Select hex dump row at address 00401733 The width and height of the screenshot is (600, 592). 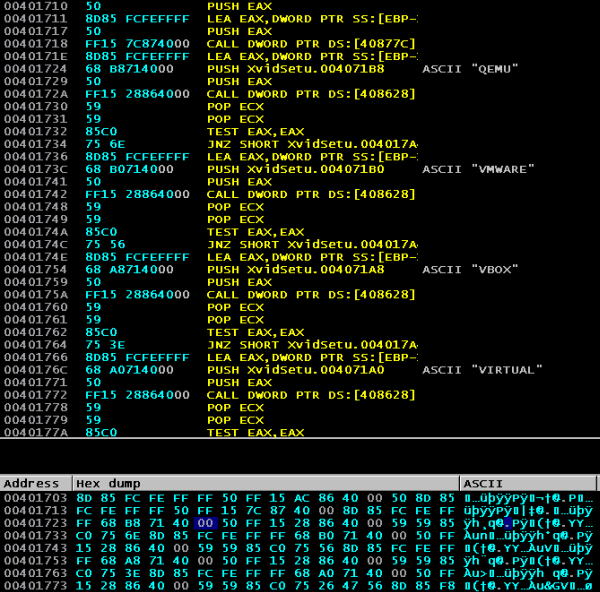[x=298, y=535]
